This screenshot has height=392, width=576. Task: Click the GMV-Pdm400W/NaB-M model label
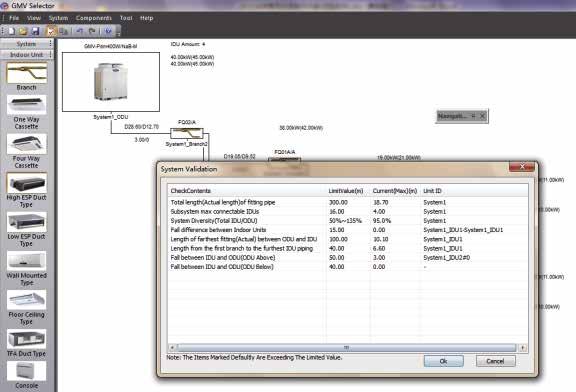[x=111, y=46]
